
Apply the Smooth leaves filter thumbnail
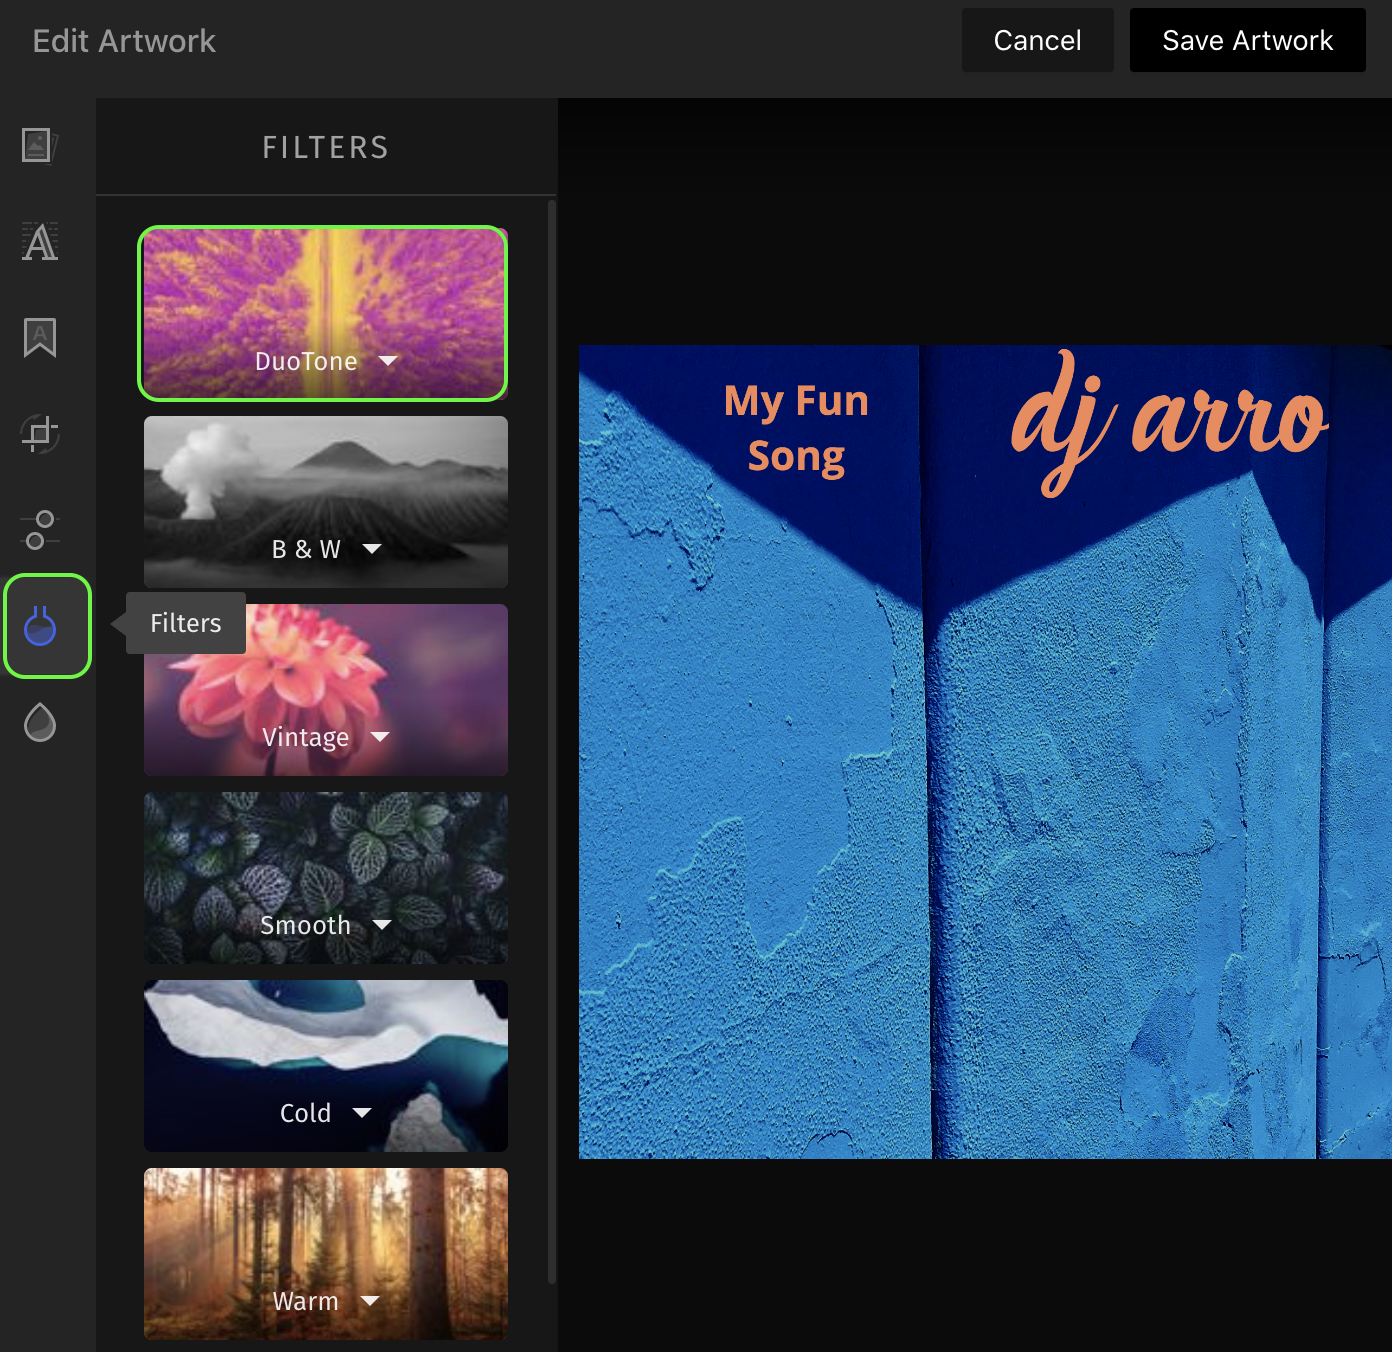[326, 878]
